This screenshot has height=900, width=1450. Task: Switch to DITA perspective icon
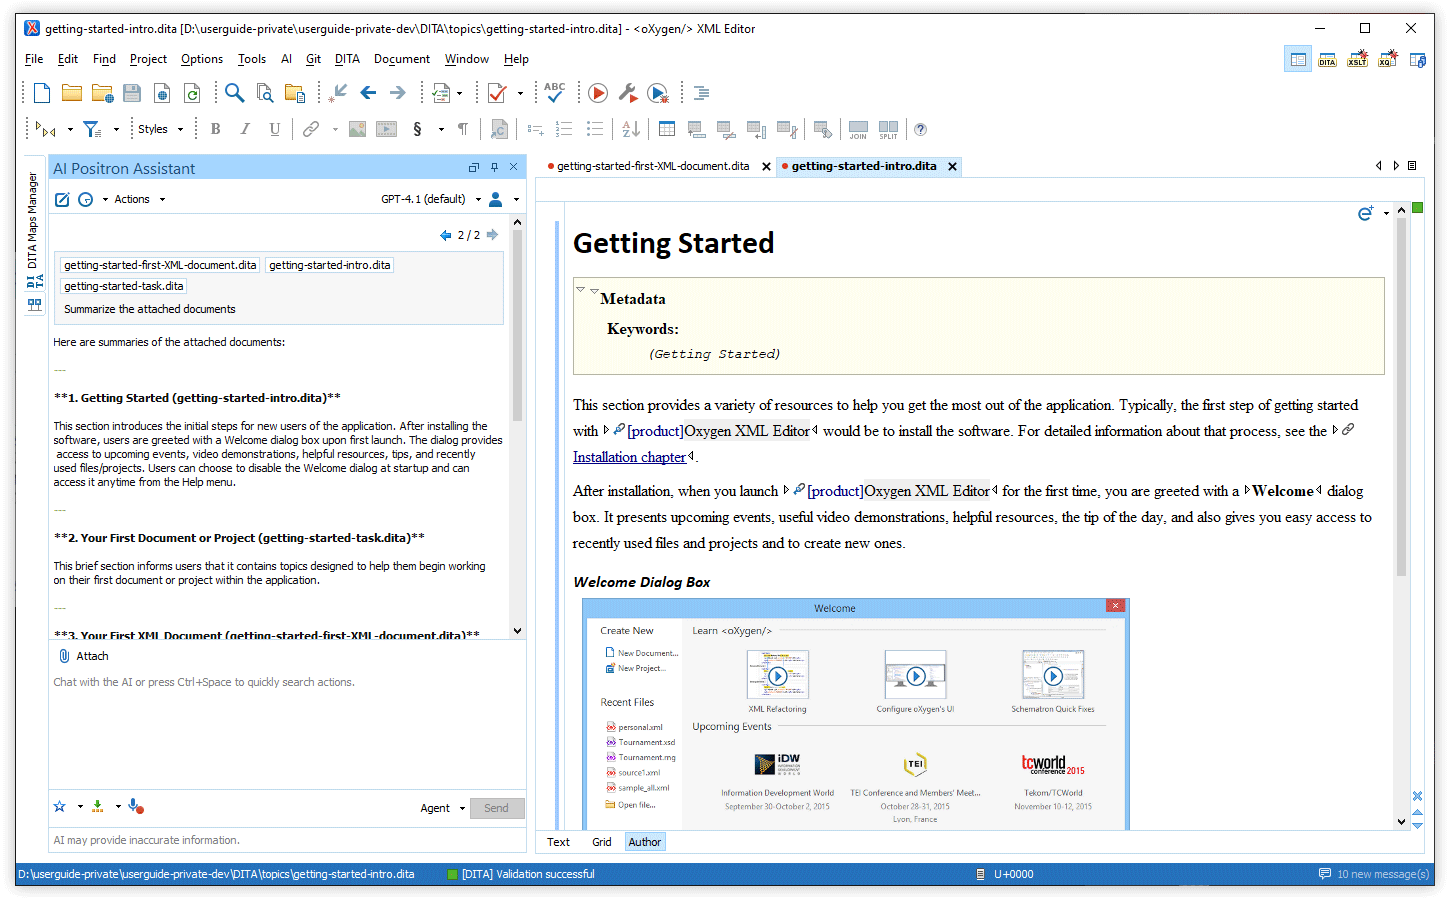(x=1327, y=60)
